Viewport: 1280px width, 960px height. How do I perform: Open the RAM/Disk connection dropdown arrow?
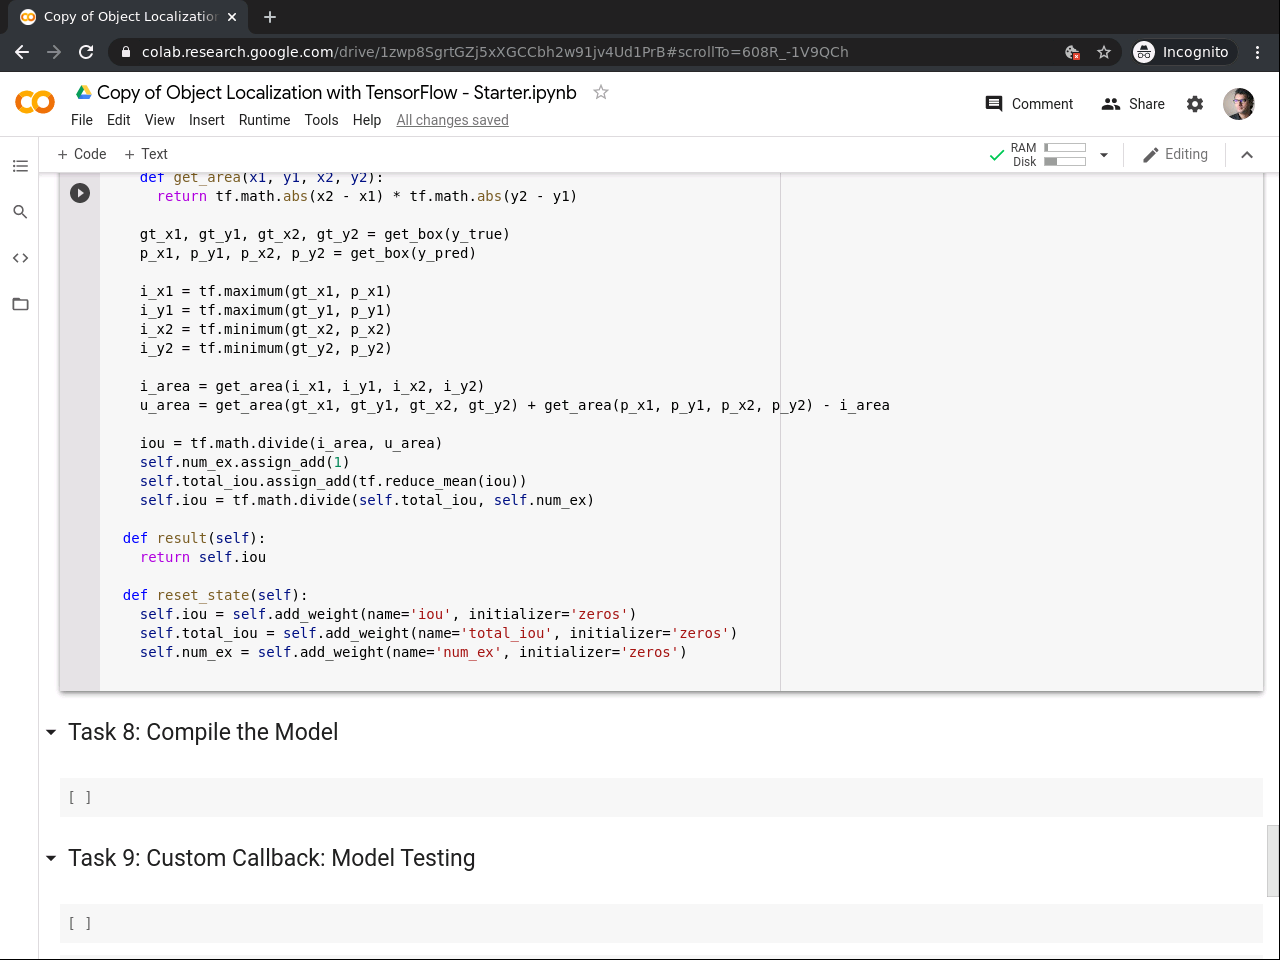[x=1104, y=155]
